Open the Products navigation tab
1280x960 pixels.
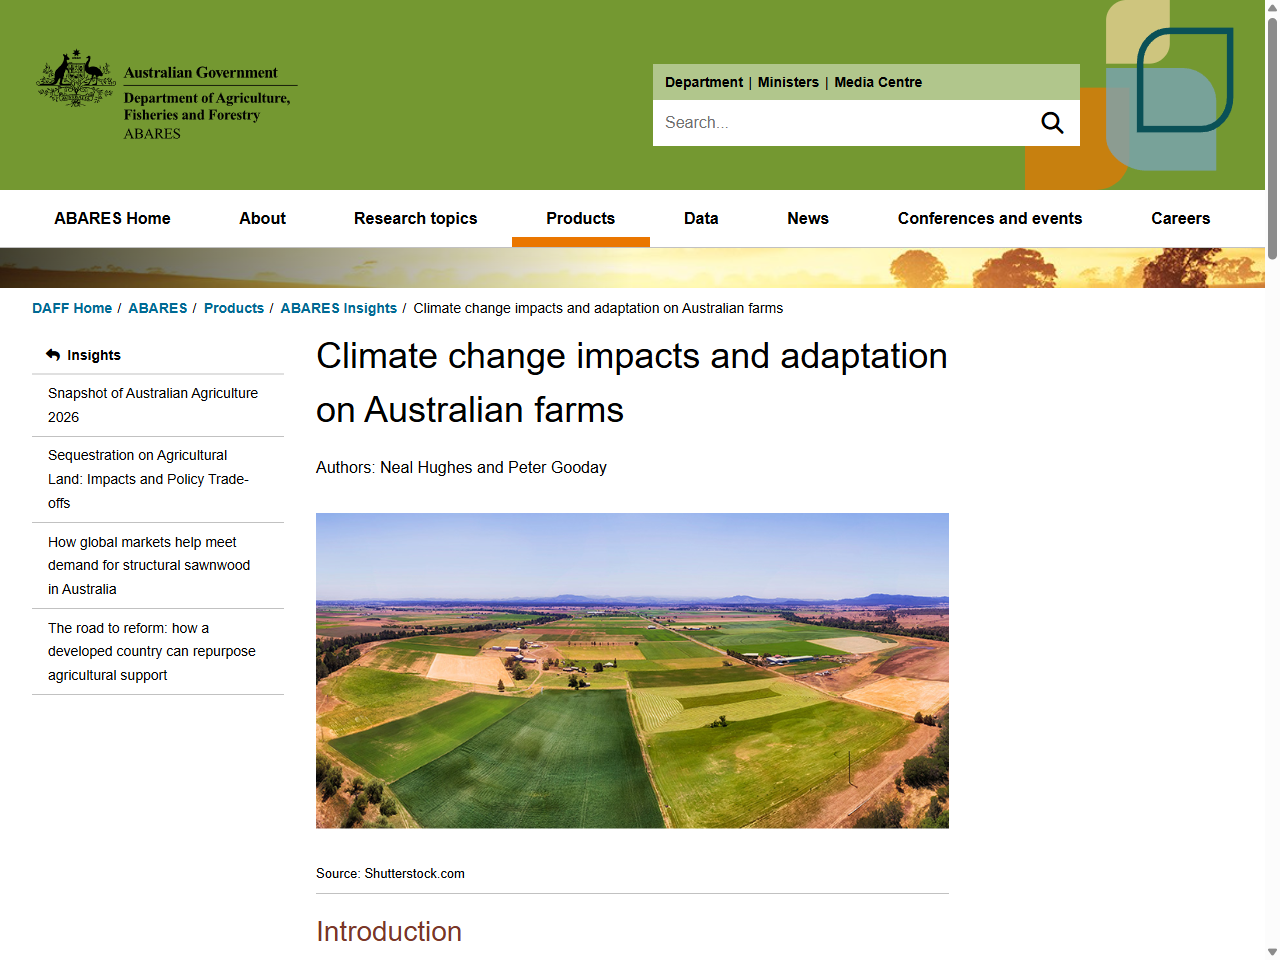click(x=581, y=218)
